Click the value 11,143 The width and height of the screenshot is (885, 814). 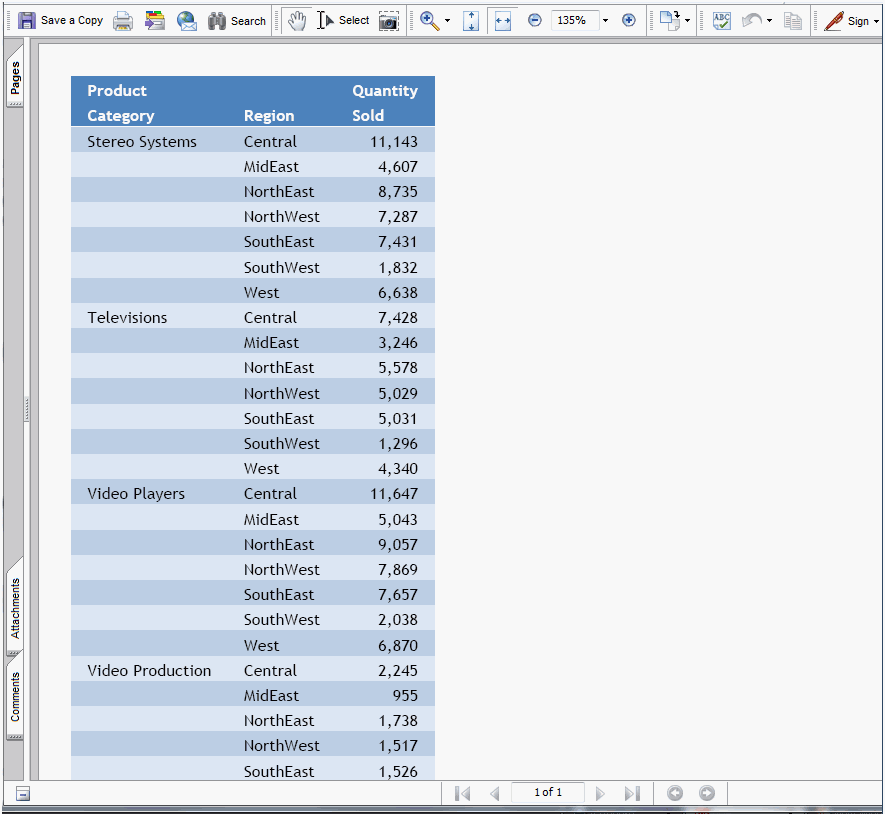coord(394,142)
